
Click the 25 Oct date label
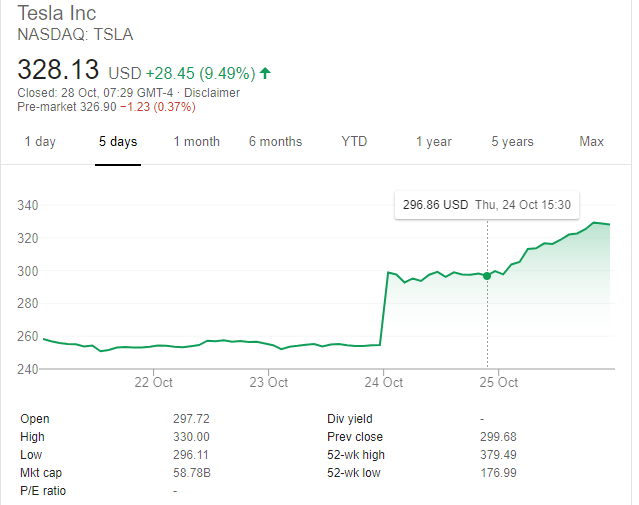(499, 382)
